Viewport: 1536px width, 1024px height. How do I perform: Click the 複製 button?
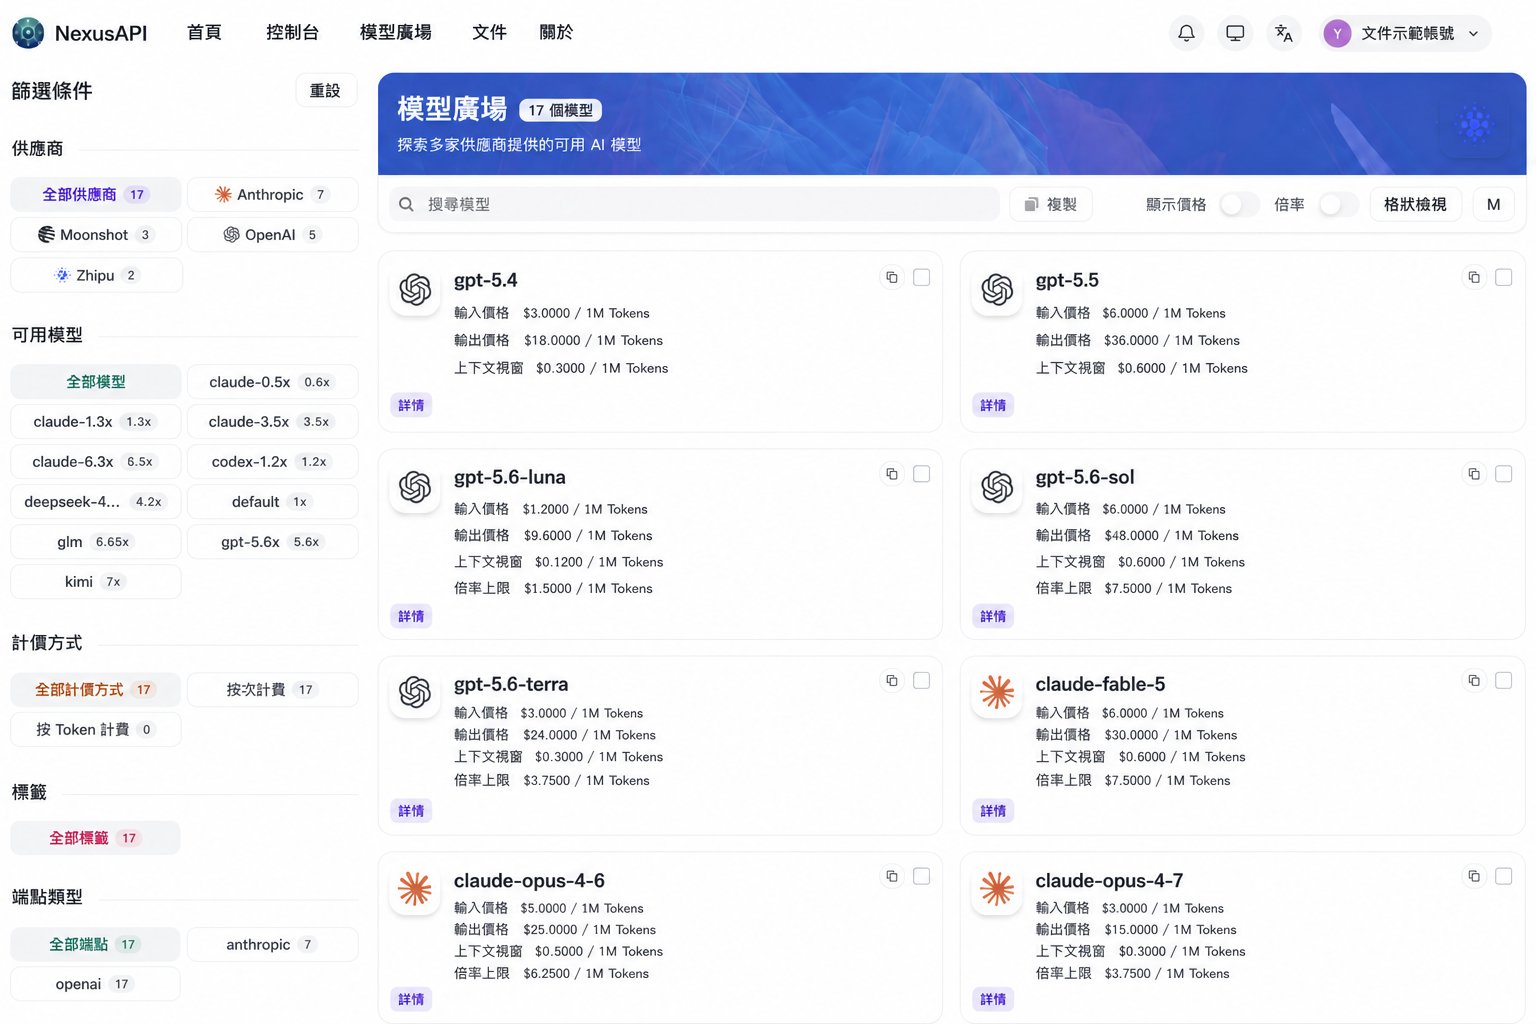(1050, 204)
